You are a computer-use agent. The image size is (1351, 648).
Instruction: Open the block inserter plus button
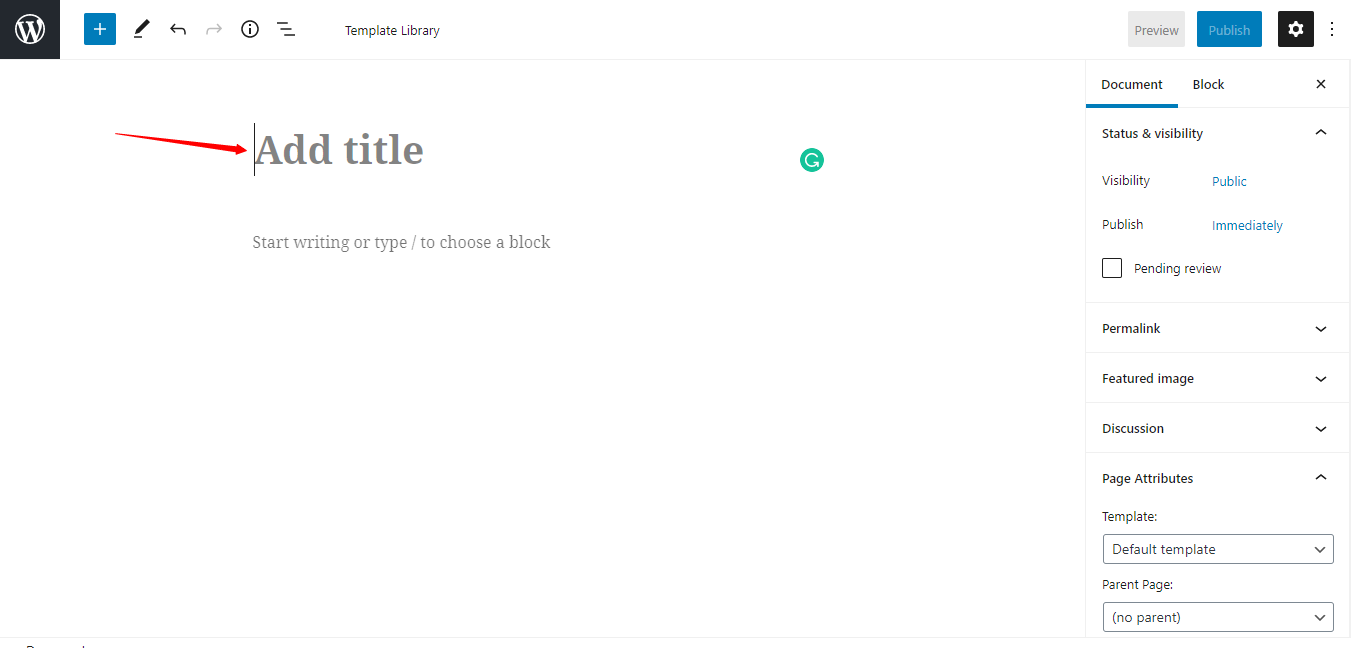(100, 29)
